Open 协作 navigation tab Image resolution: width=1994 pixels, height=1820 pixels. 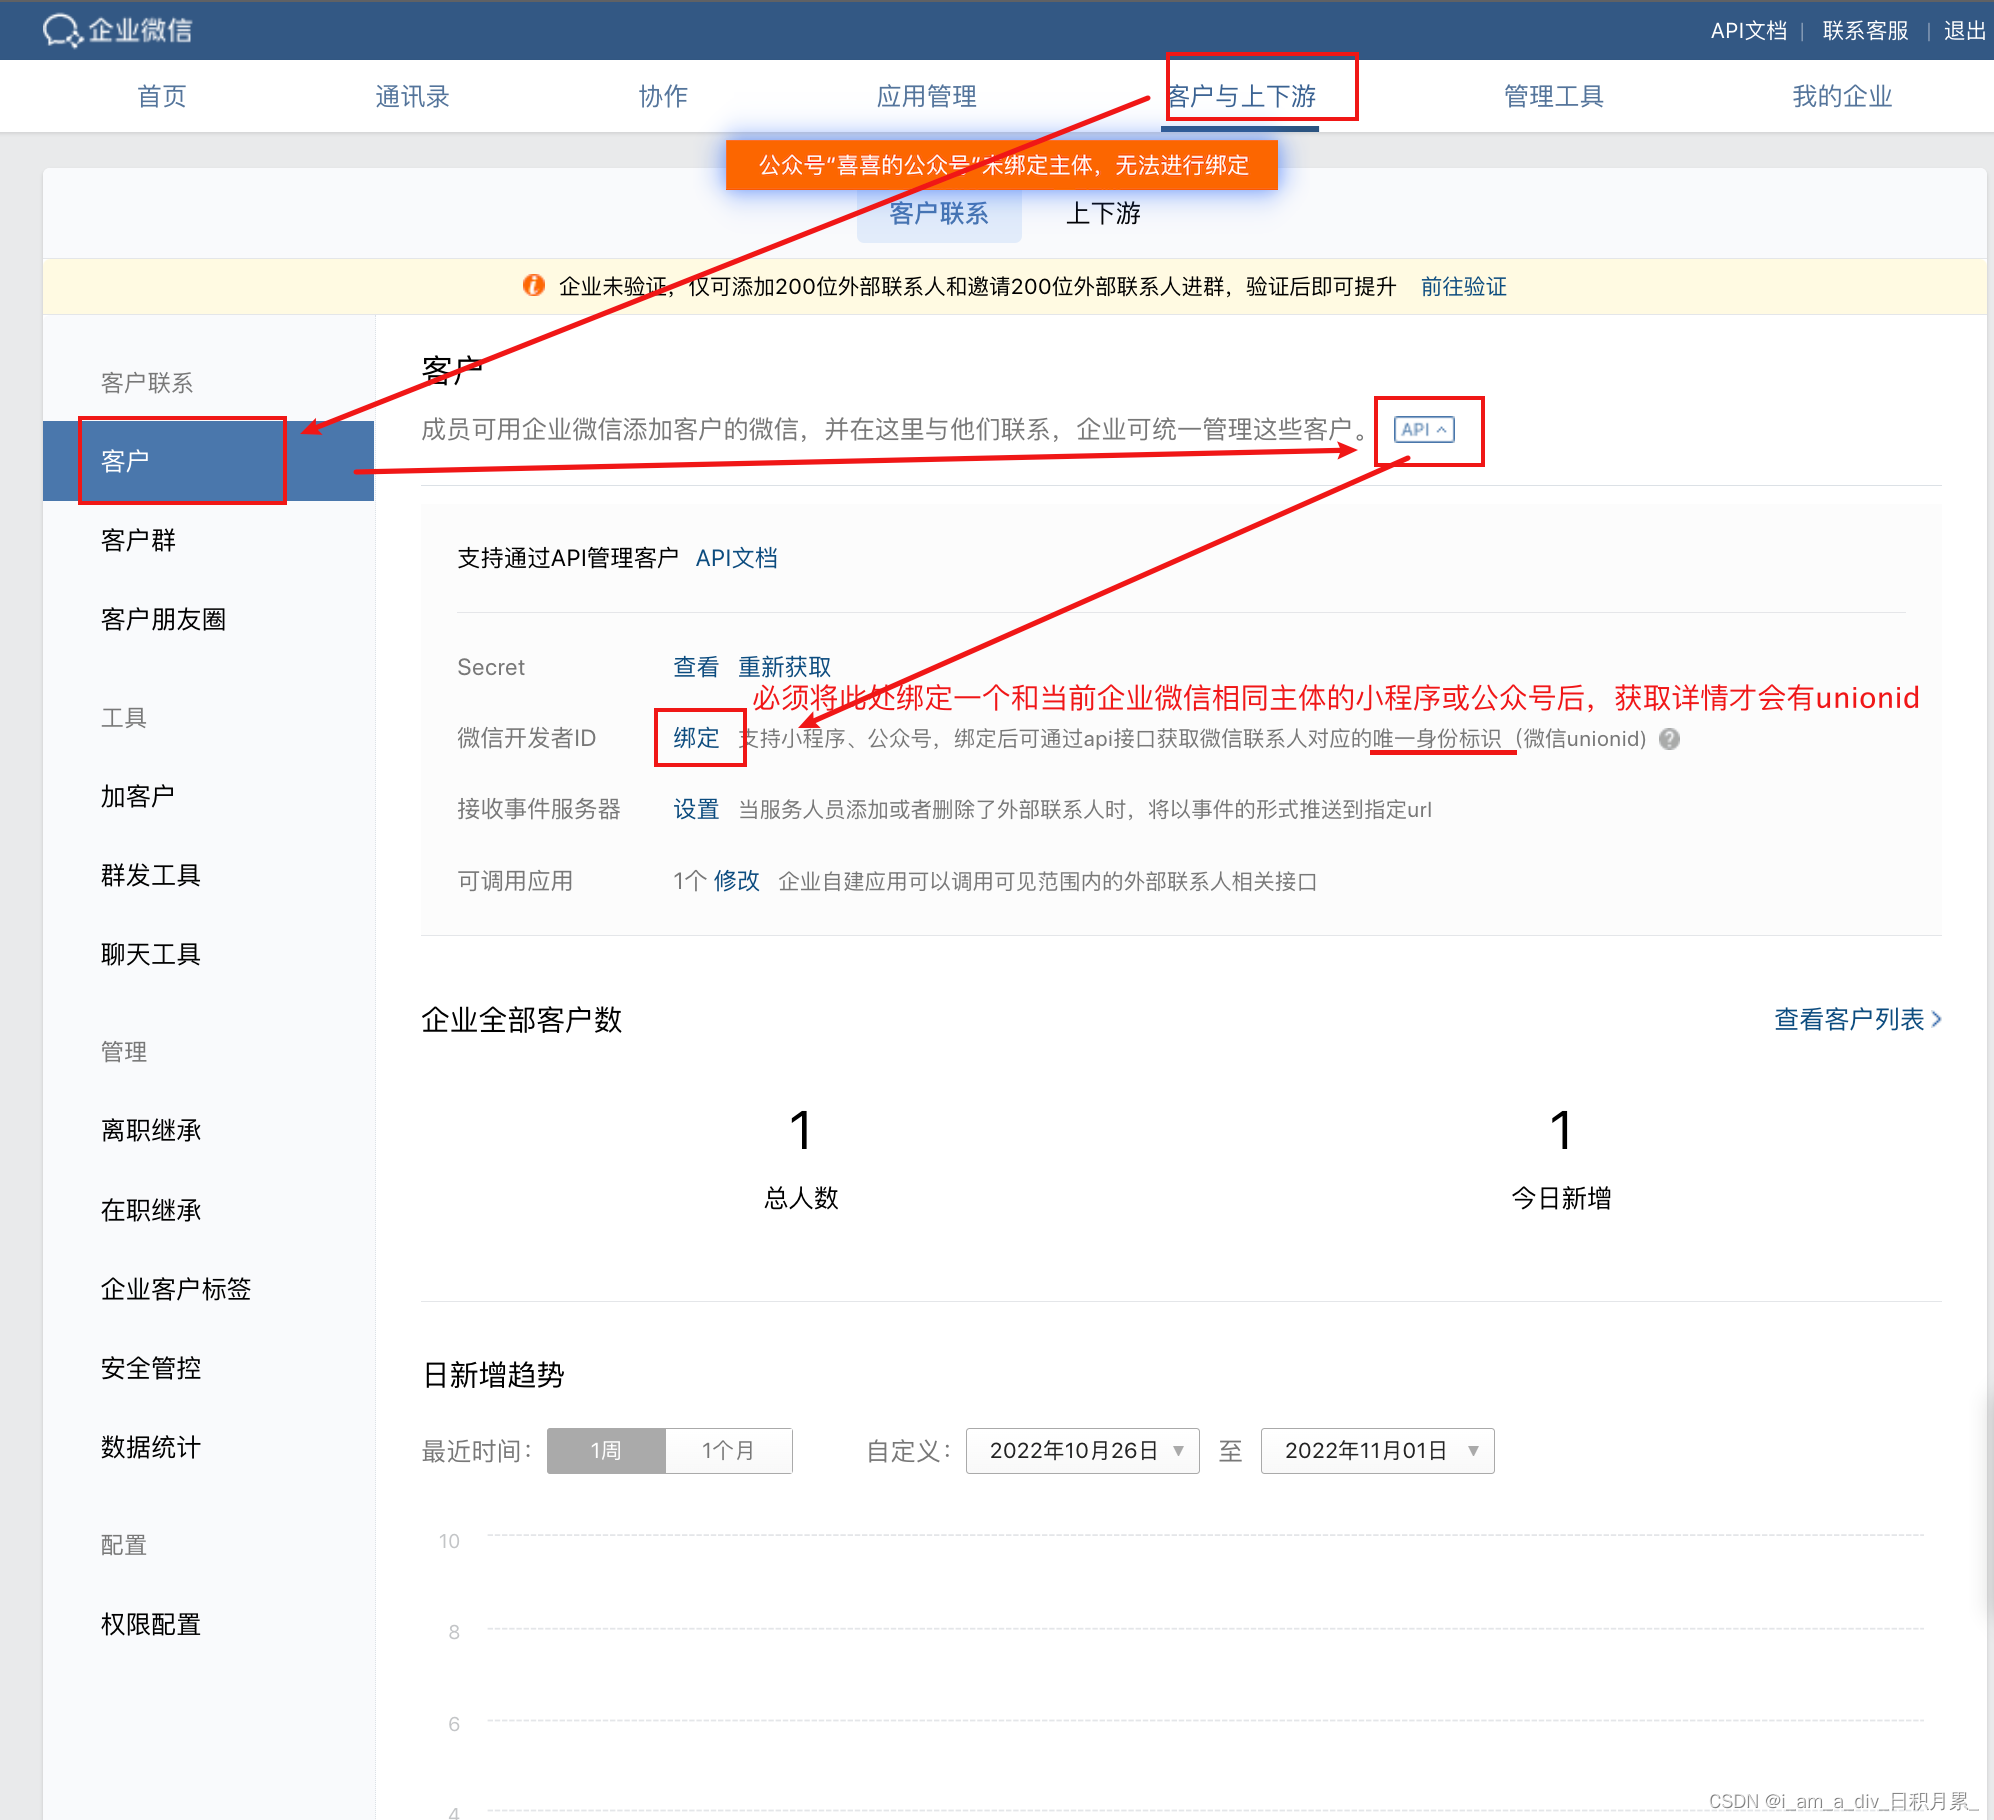coord(663,96)
